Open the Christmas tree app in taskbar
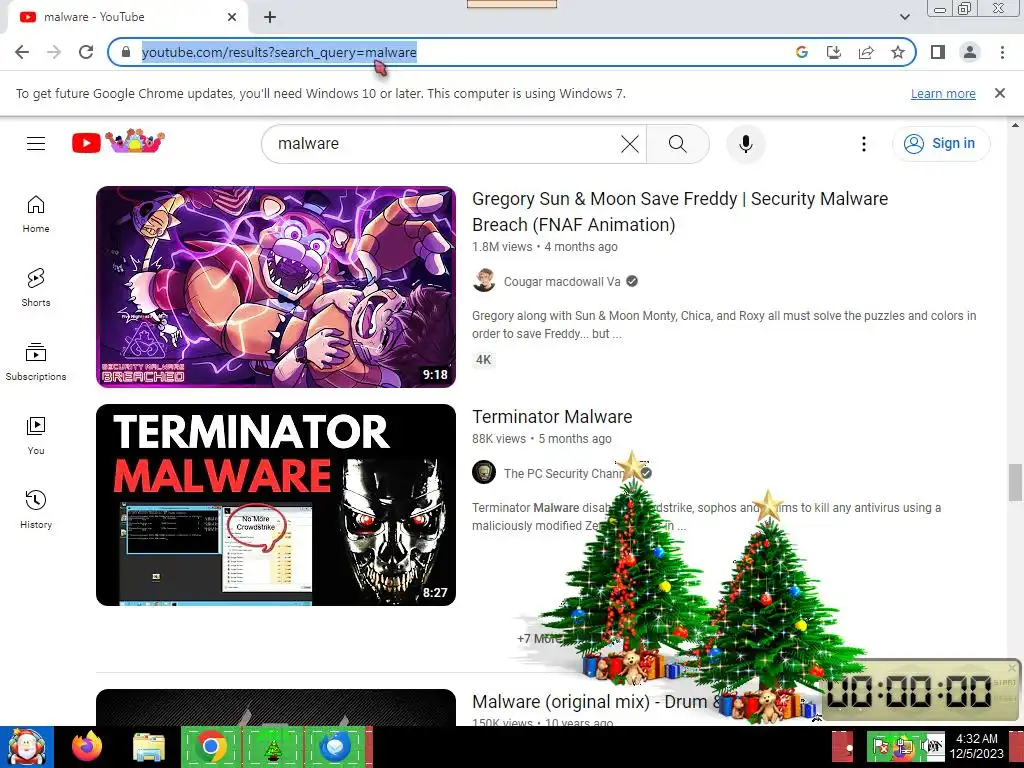 (x=273, y=747)
